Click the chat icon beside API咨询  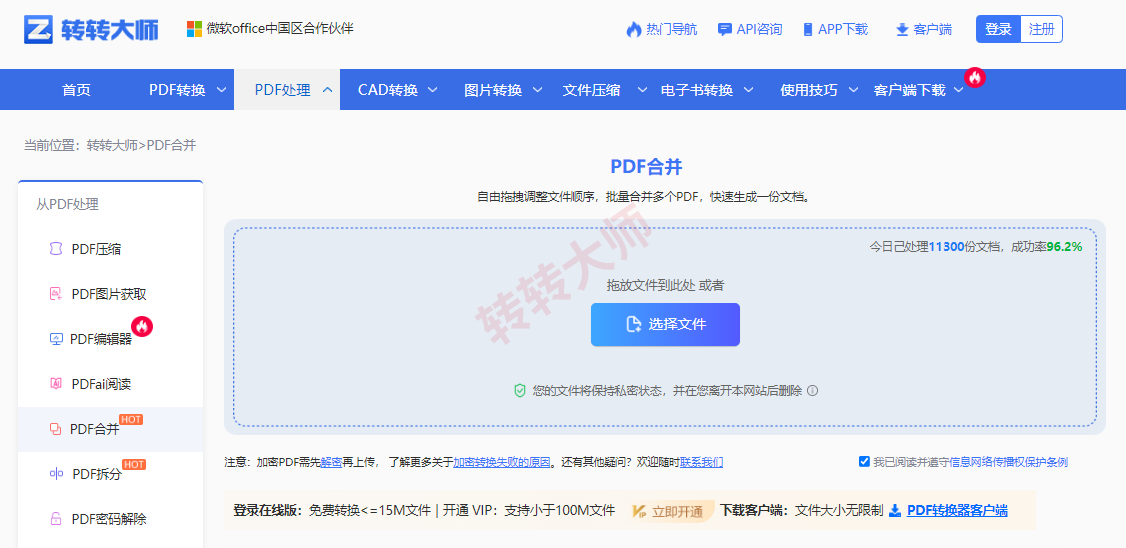[x=725, y=29]
